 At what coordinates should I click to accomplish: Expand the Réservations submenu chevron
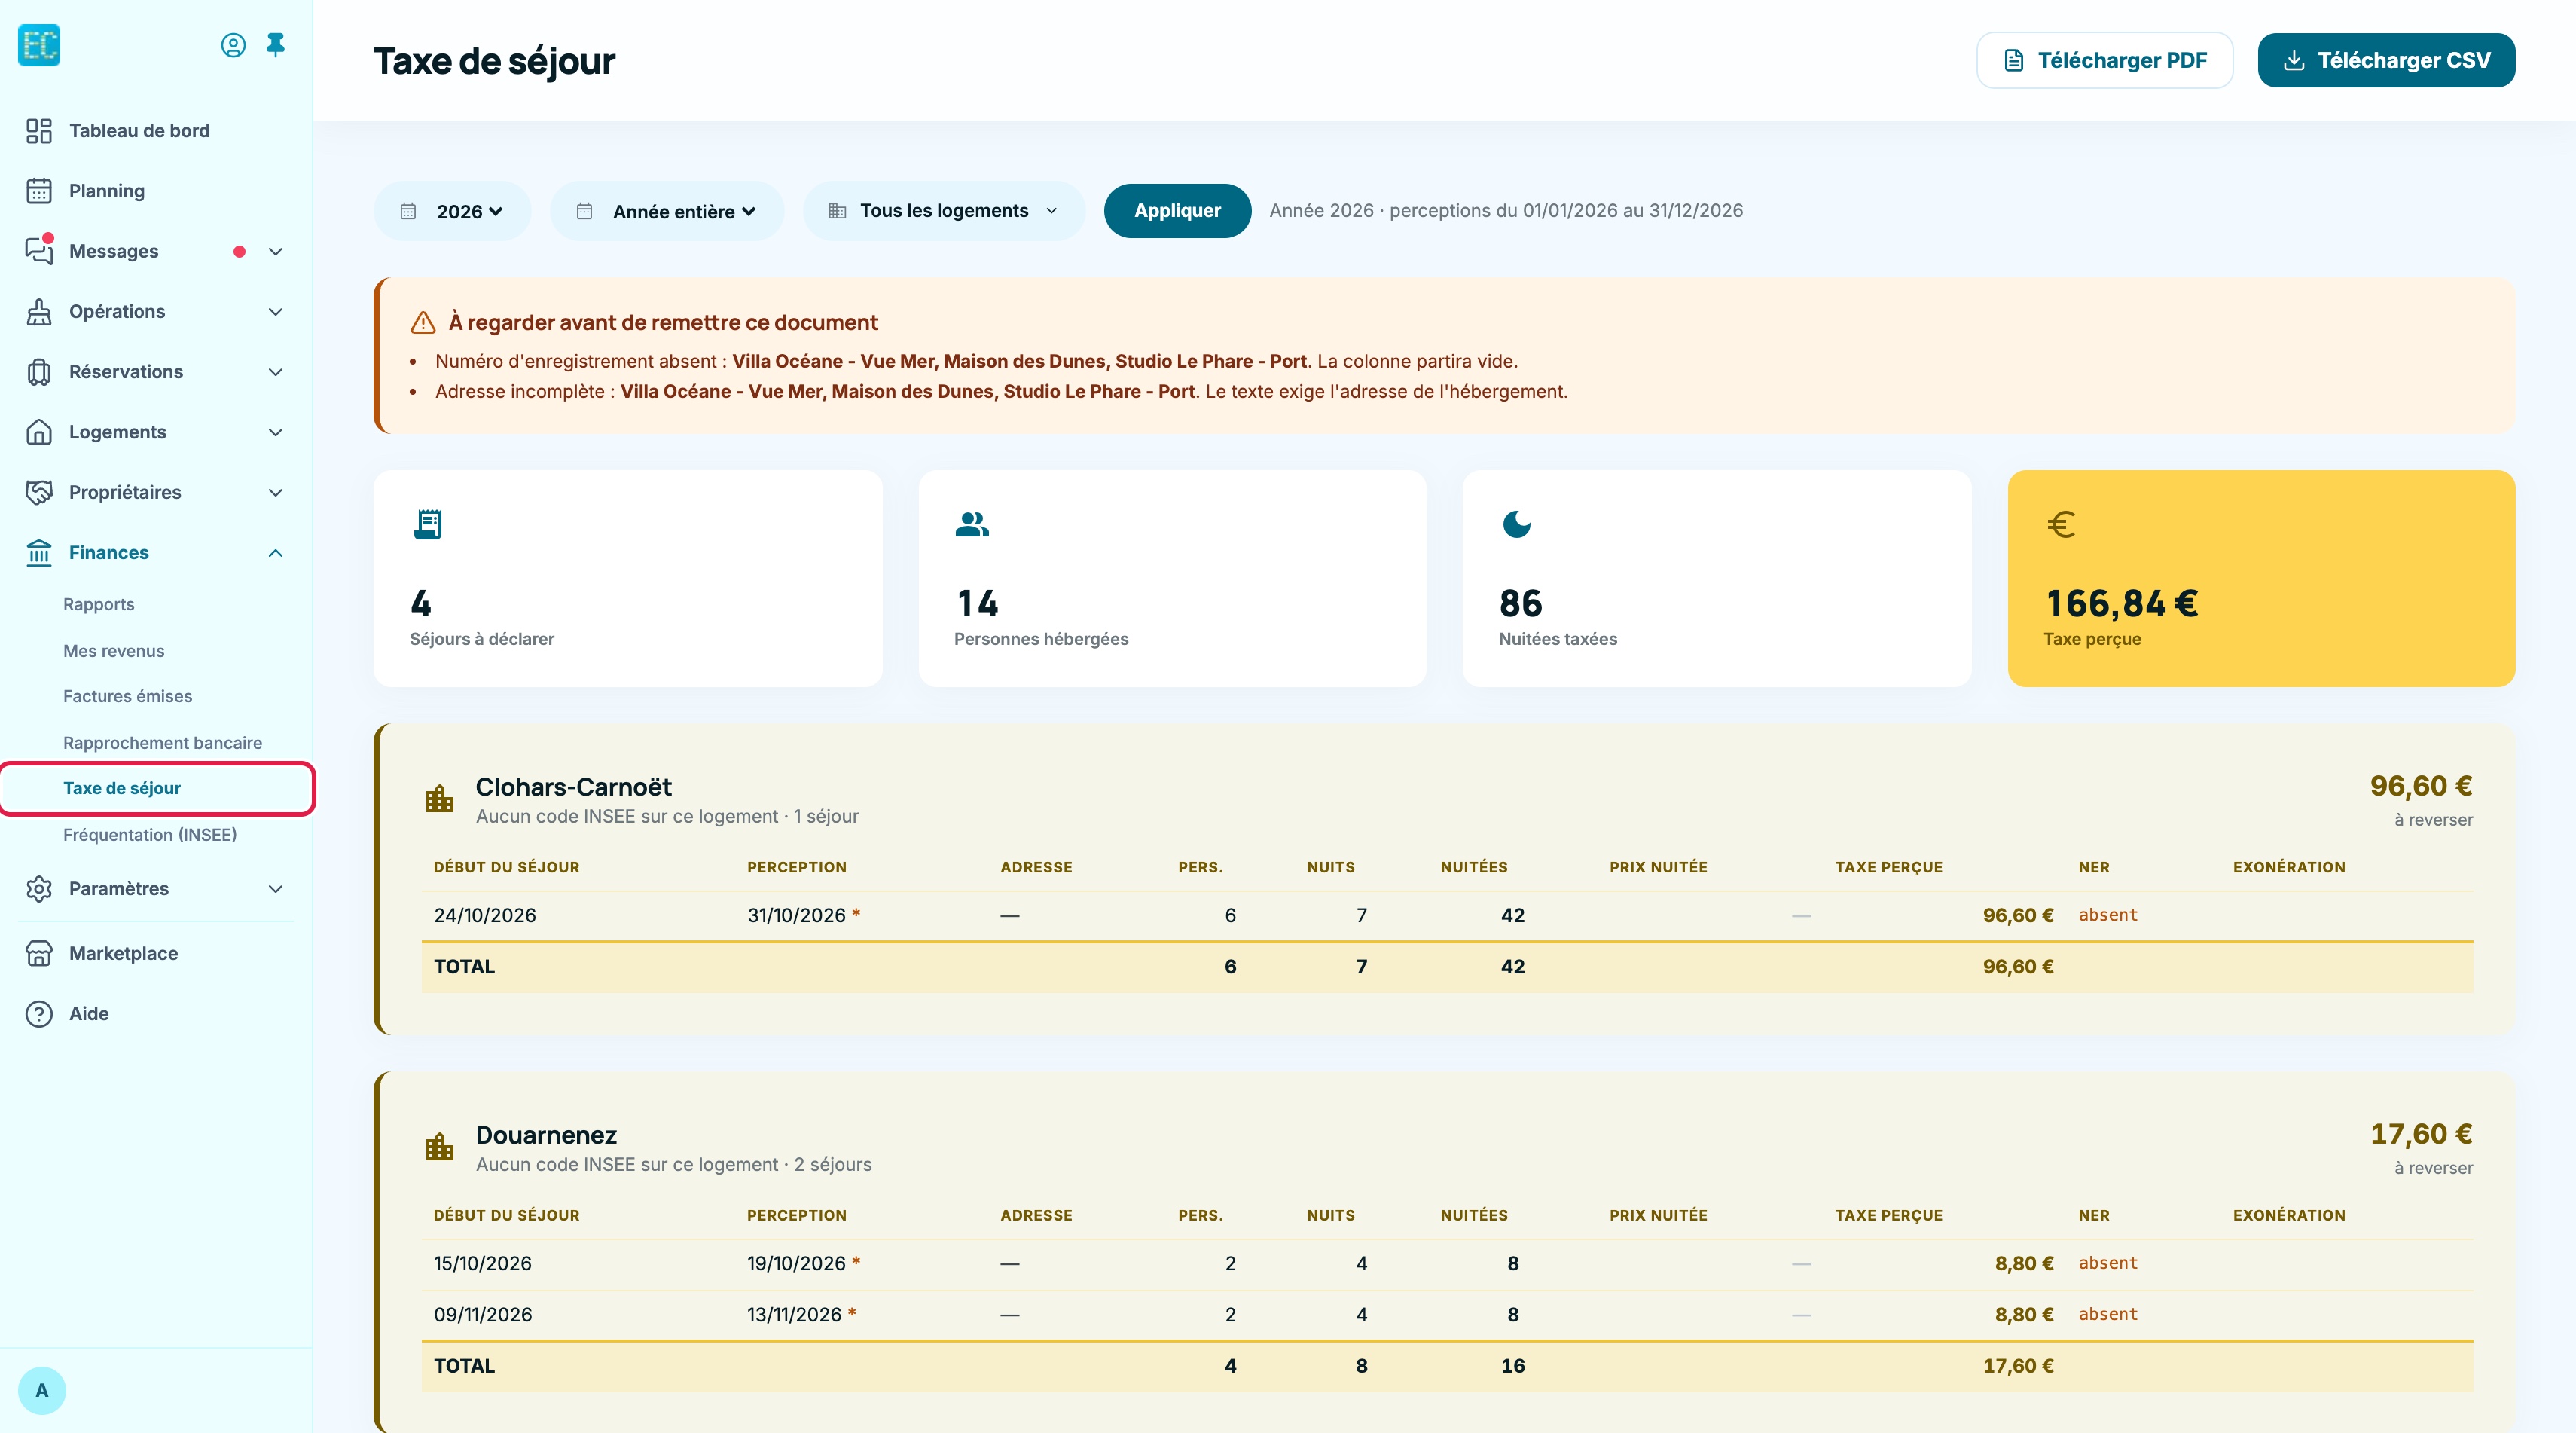click(x=276, y=372)
